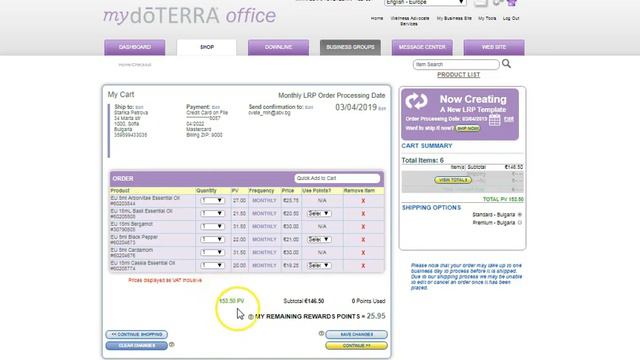This screenshot has width=640, height=360.
Task: Open the Downline tab
Action: point(278,47)
